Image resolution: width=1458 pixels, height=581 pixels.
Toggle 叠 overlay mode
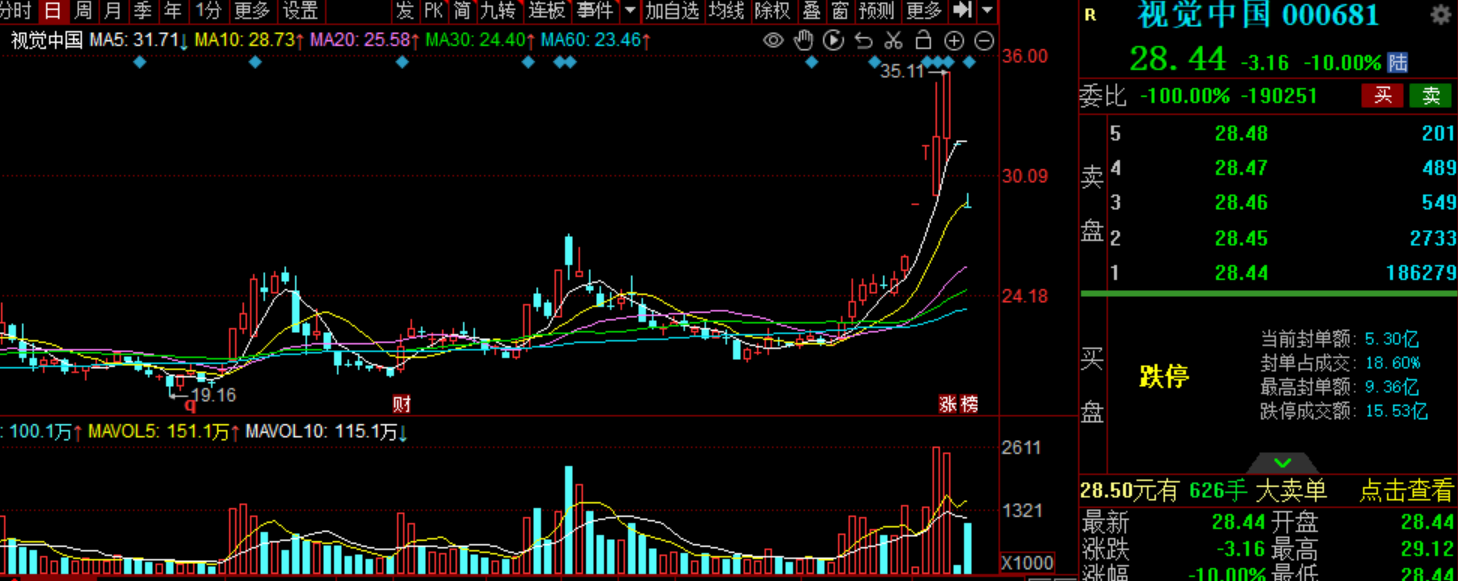(812, 11)
